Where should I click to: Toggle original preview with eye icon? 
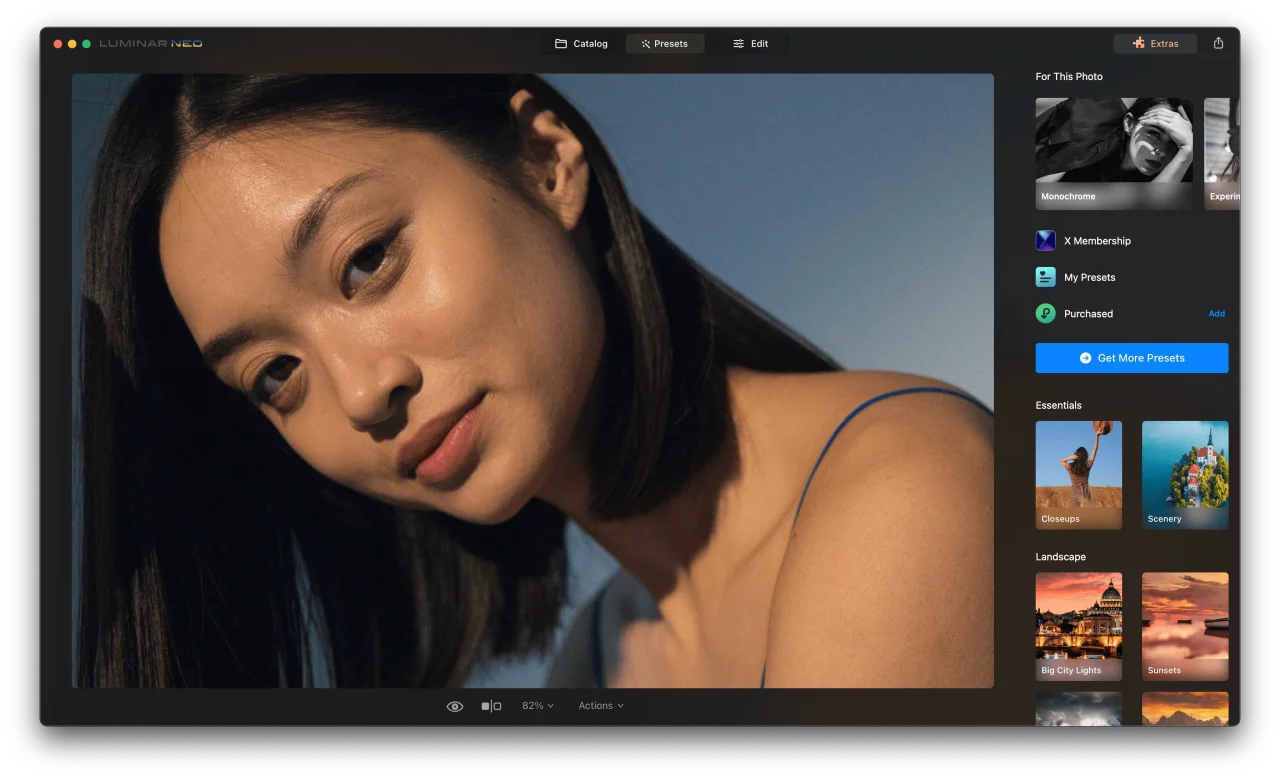coord(455,706)
